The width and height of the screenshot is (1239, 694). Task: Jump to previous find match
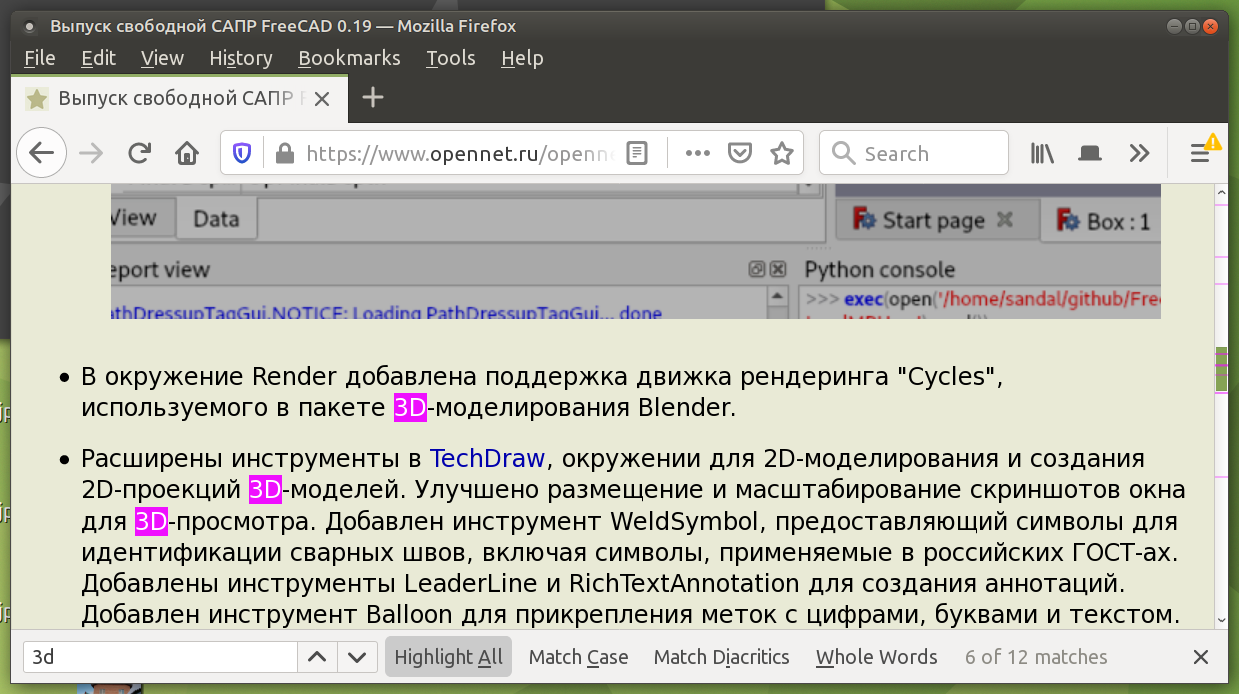pyautogui.click(x=316, y=657)
